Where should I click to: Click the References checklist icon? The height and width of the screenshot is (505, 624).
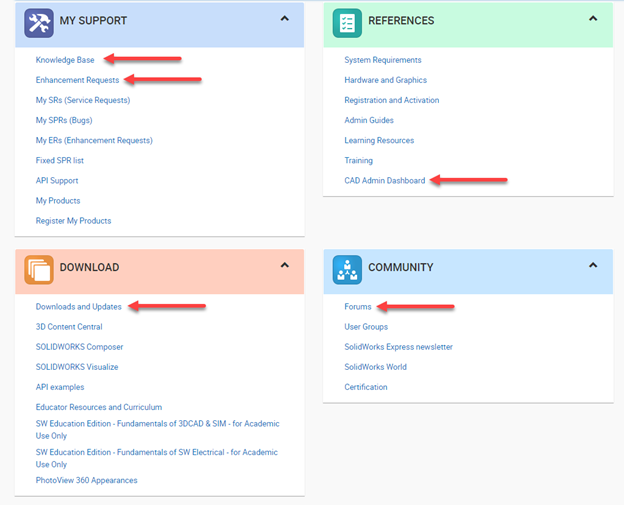347,23
